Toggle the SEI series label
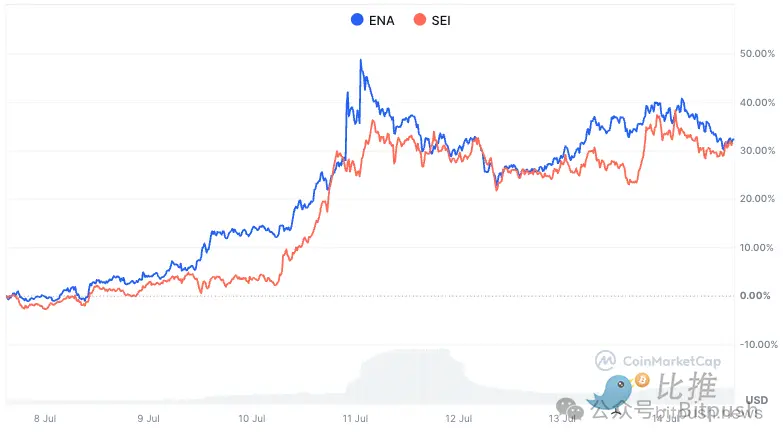 point(440,20)
